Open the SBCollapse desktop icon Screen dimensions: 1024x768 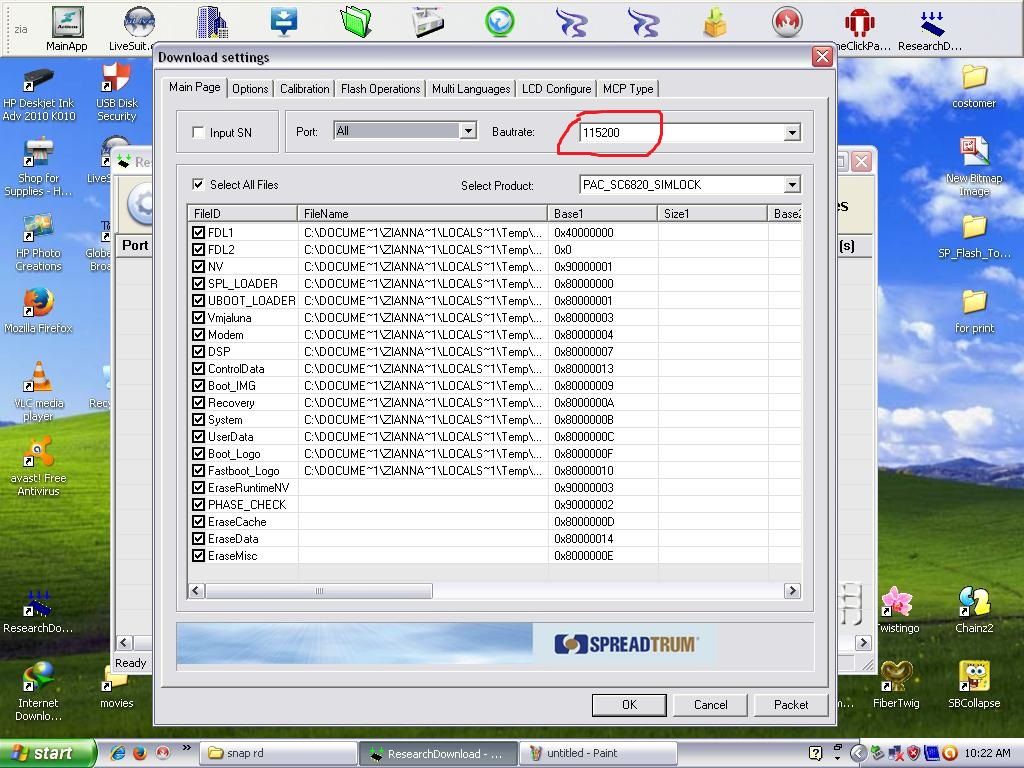(973, 678)
